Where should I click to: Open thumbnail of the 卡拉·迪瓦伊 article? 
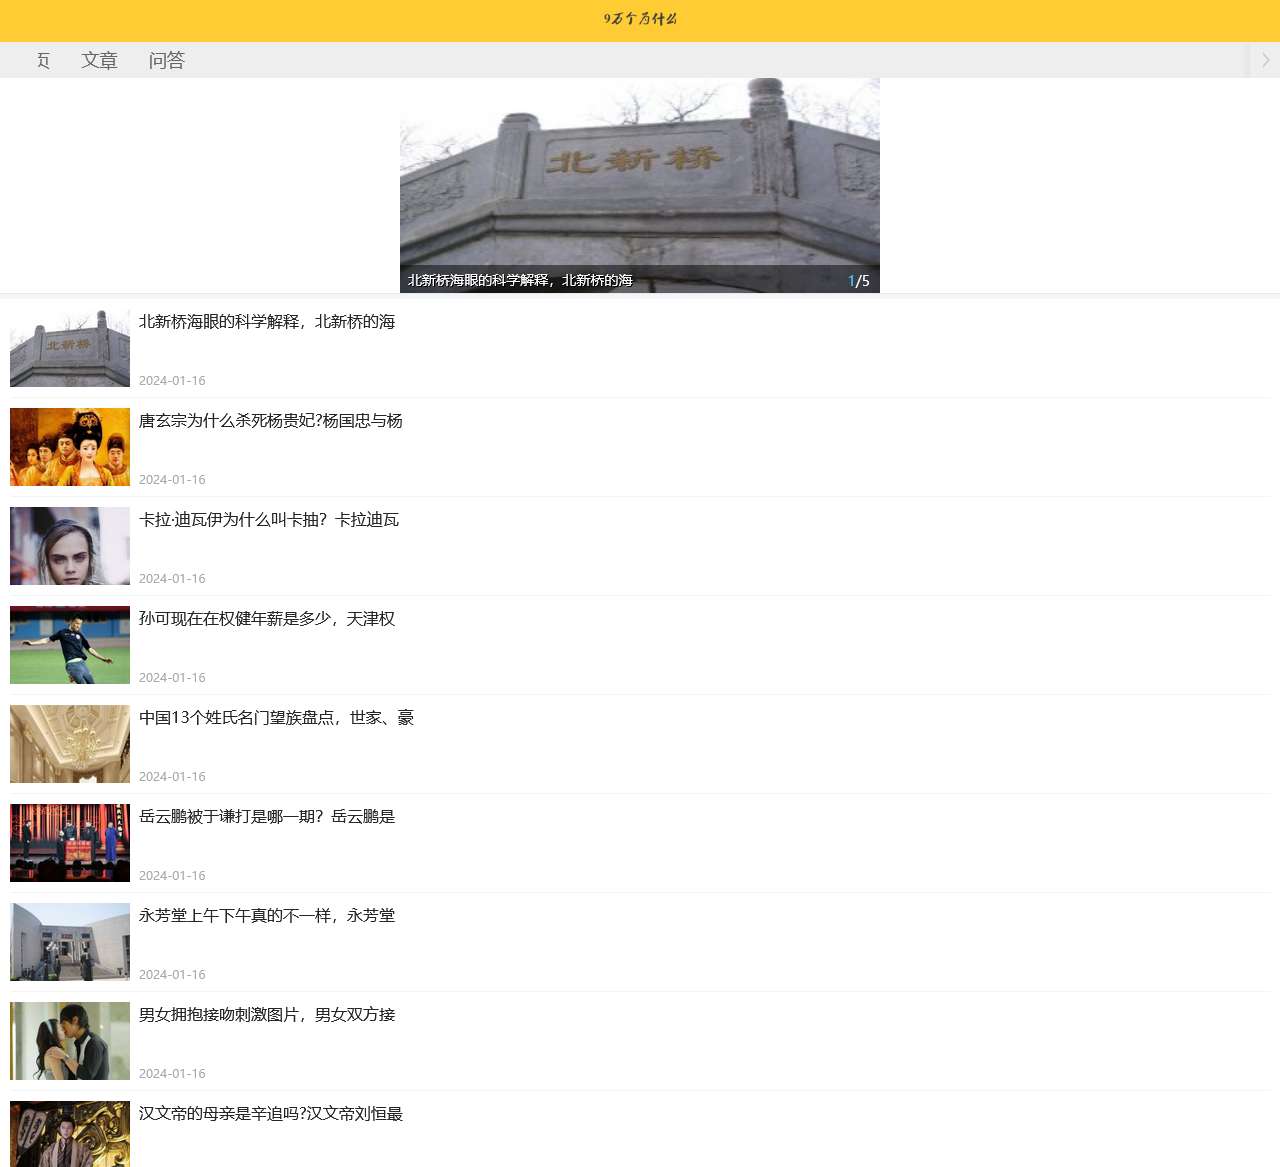tap(70, 546)
